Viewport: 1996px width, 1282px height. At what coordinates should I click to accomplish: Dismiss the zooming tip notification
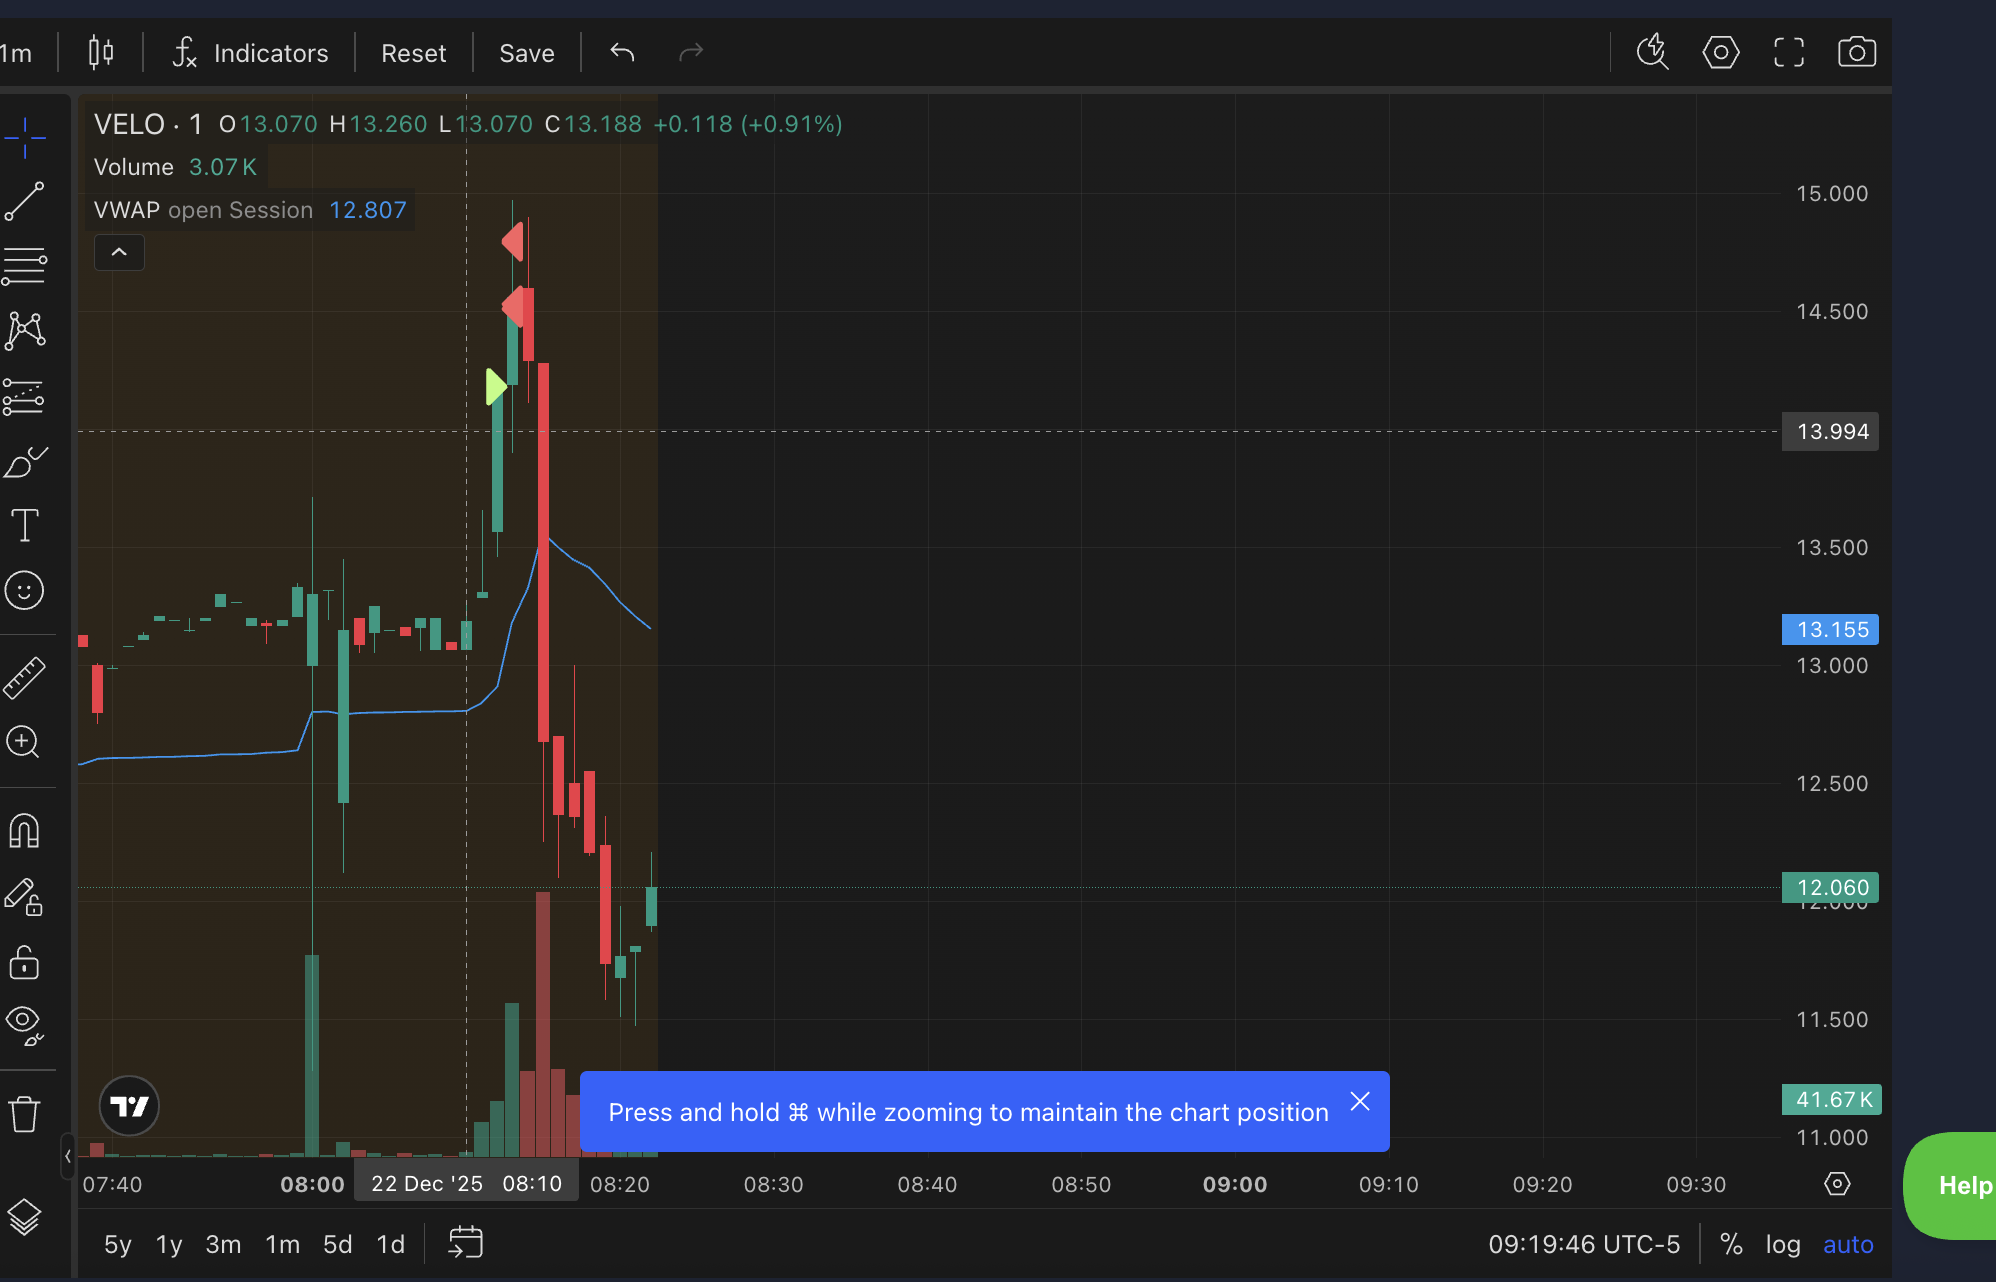pyautogui.click(x=1360, y=1101)
